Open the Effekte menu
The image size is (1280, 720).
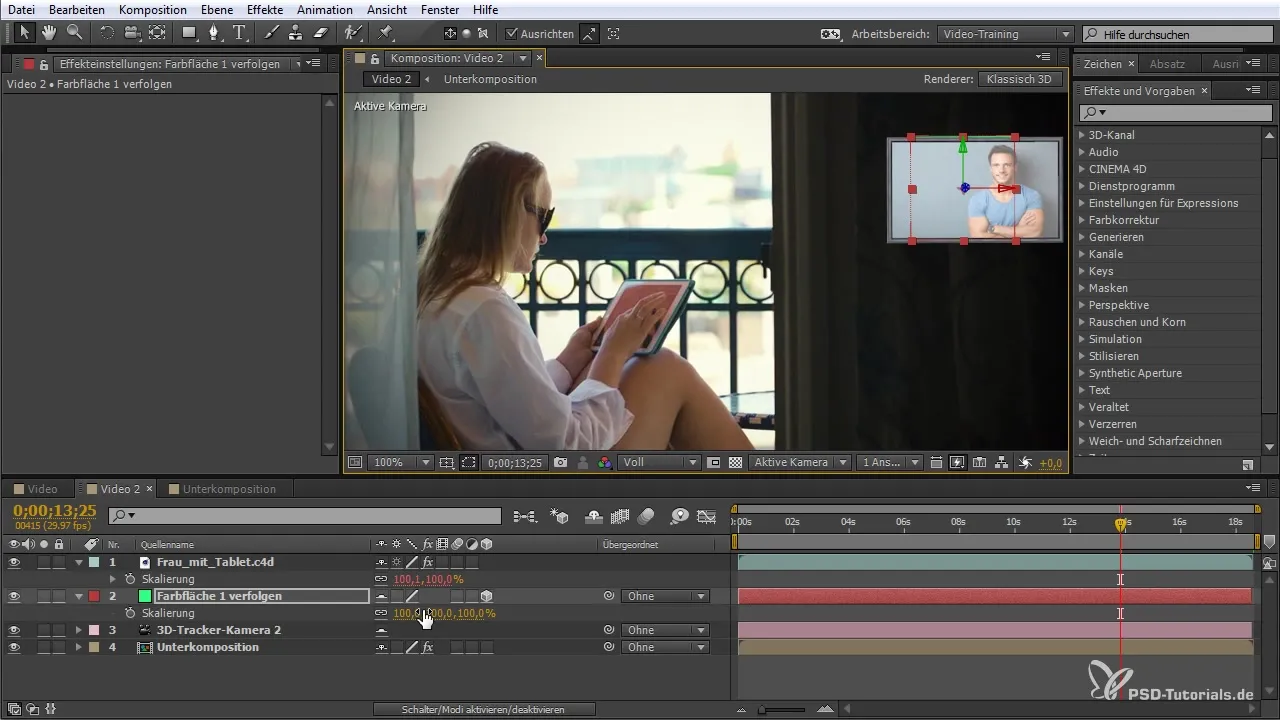(265, 9)
